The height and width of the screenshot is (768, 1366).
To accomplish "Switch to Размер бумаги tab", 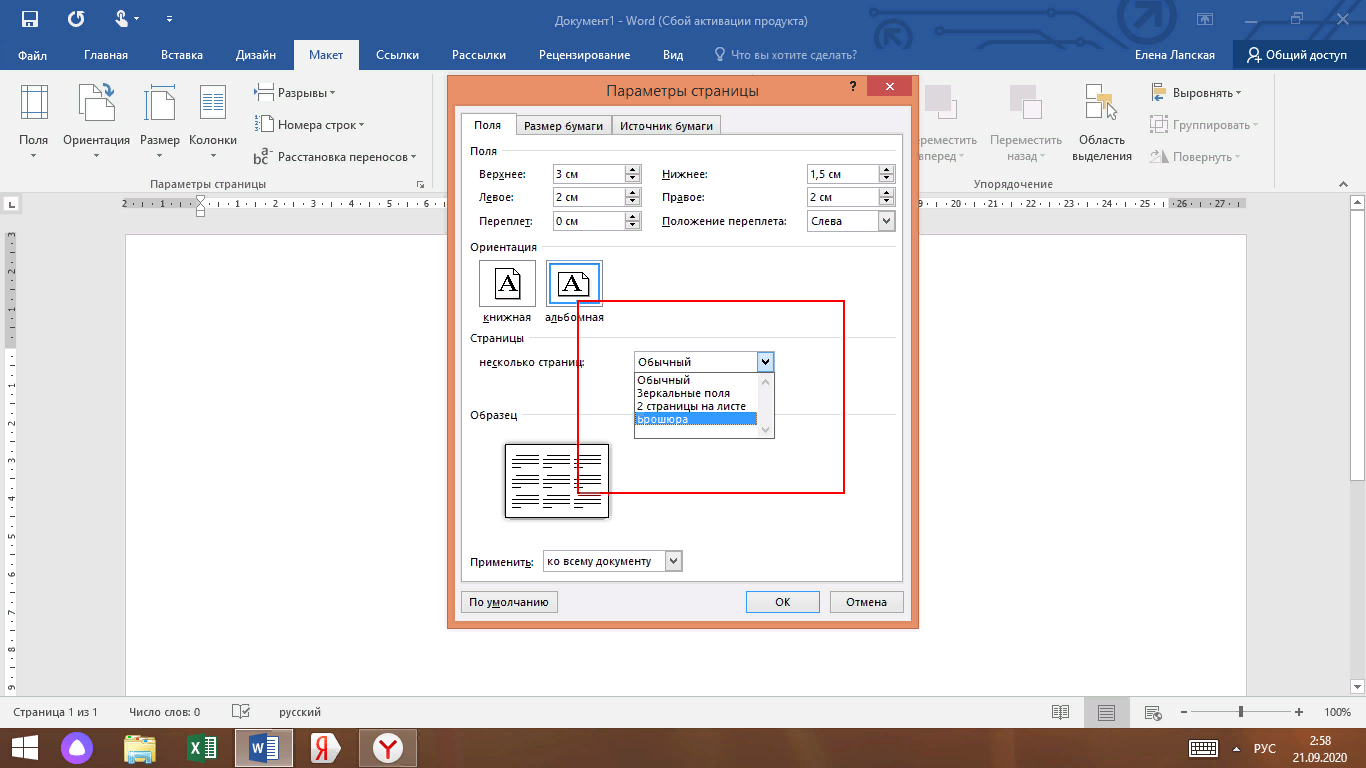I will (563, 126).
